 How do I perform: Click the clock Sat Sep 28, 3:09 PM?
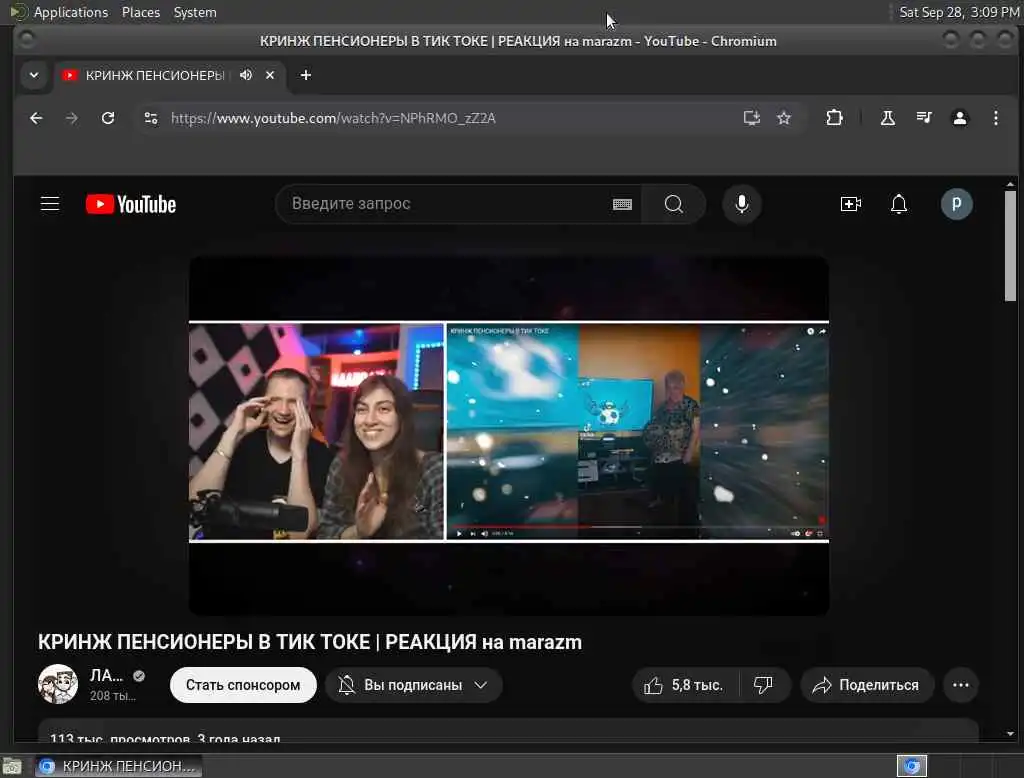coord(959,12)
